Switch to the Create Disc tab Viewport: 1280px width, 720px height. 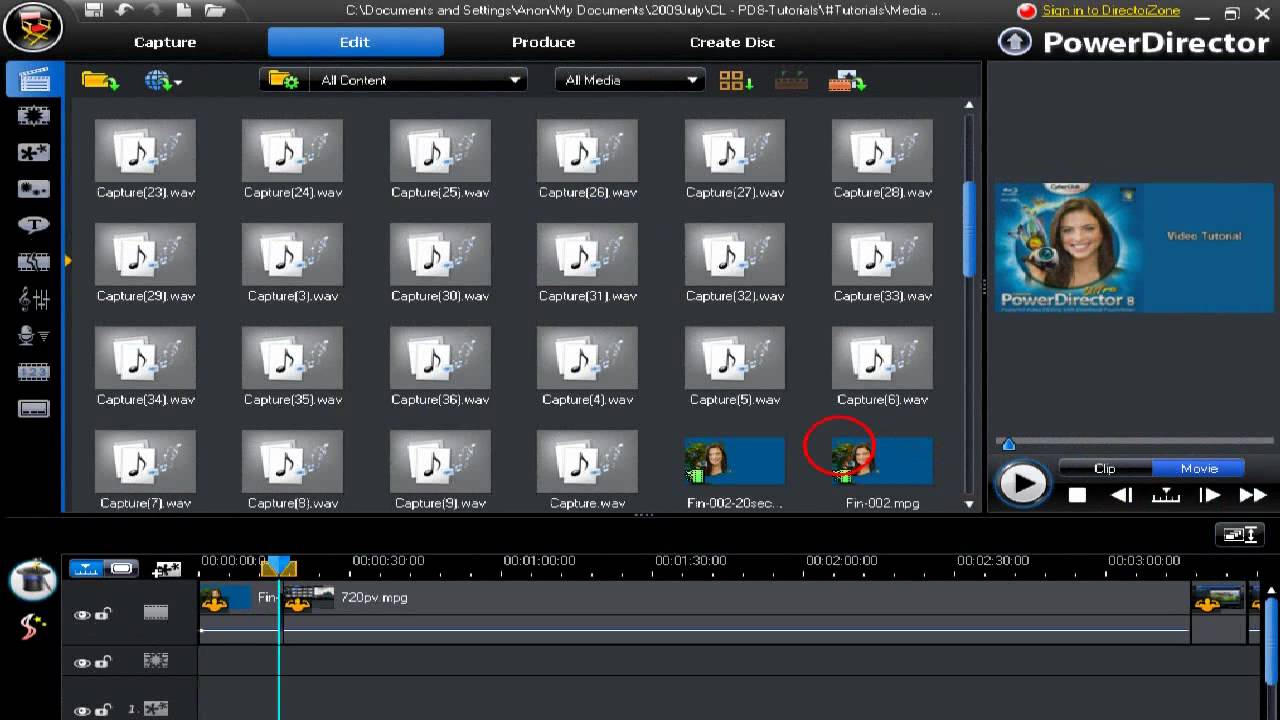coord(732,42)
